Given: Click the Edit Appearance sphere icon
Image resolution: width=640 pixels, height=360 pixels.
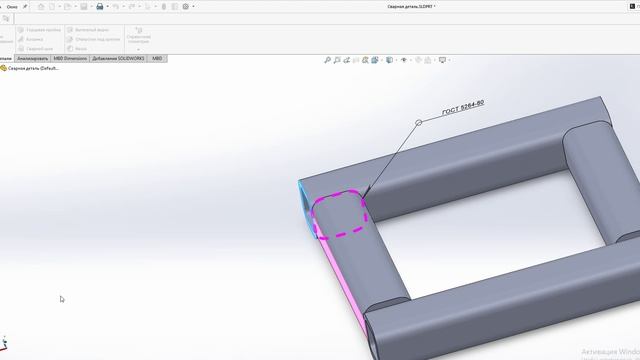Looking at the screenshot, I should tap(418, 60).
